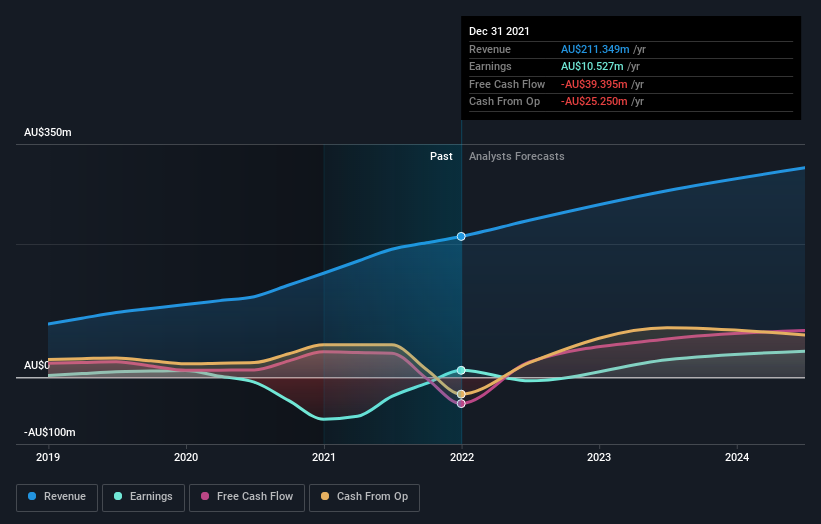
Task: Click the Past label on chart
Action: (x=441, y=156)
